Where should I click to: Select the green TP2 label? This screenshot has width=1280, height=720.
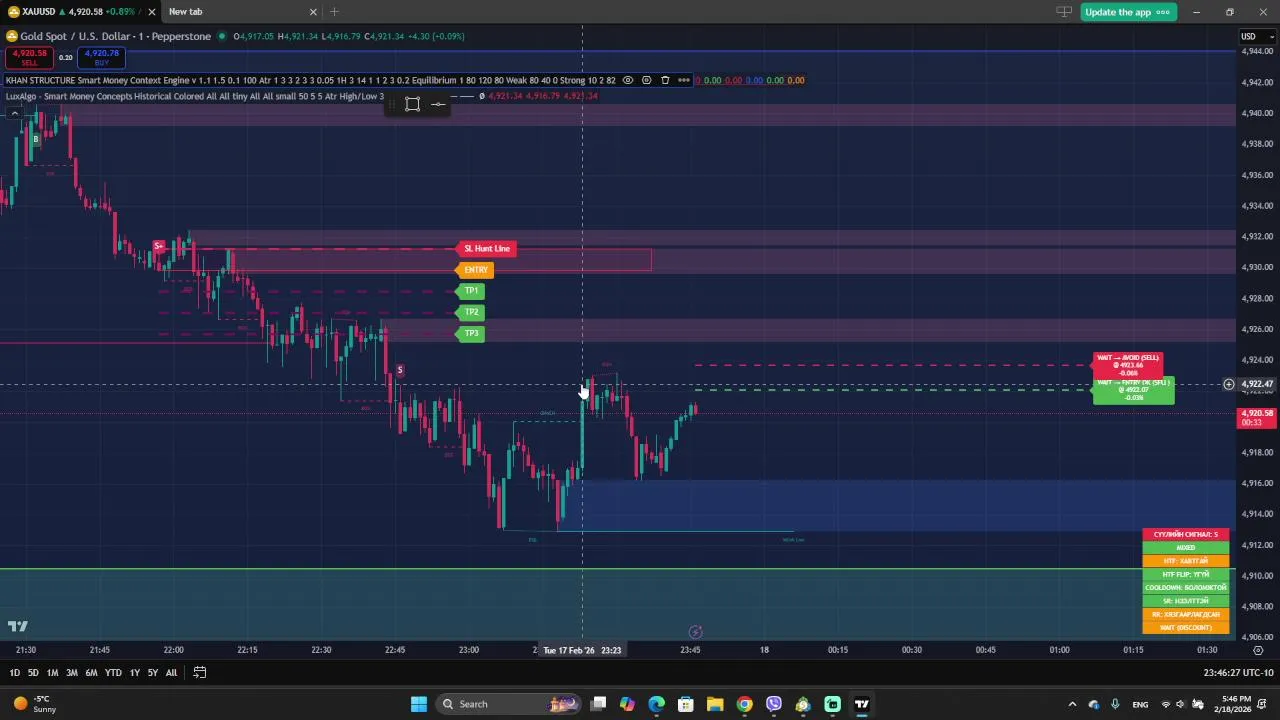coord(470,312)
